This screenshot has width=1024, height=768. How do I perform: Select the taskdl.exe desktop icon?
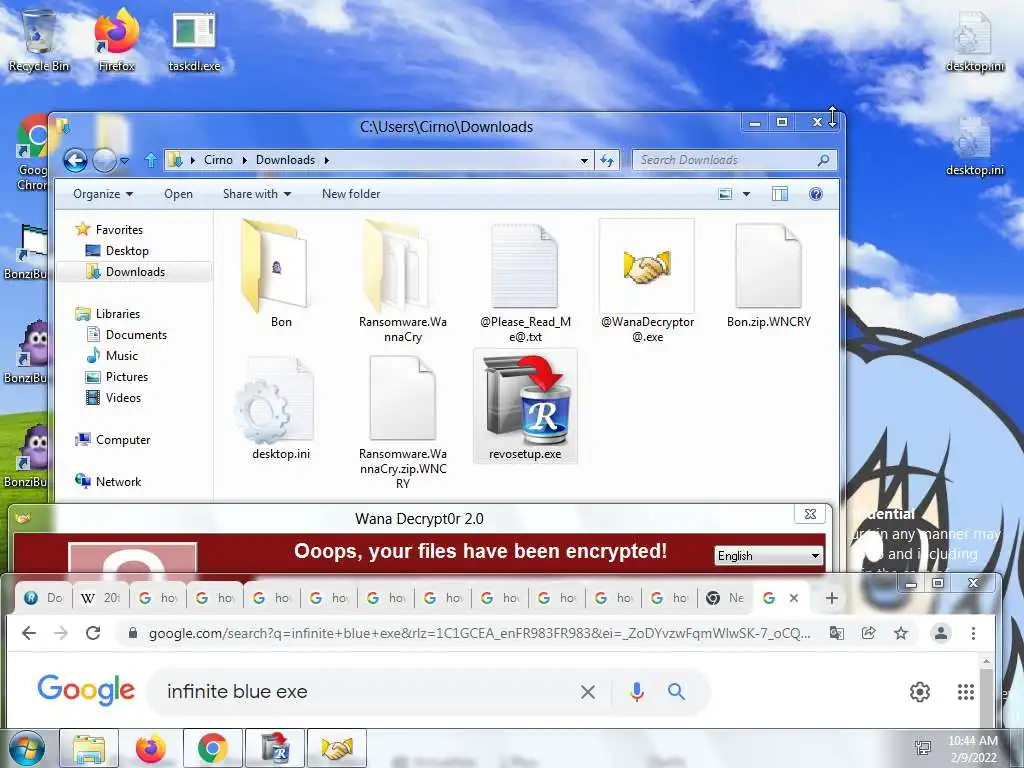point(194,40)
